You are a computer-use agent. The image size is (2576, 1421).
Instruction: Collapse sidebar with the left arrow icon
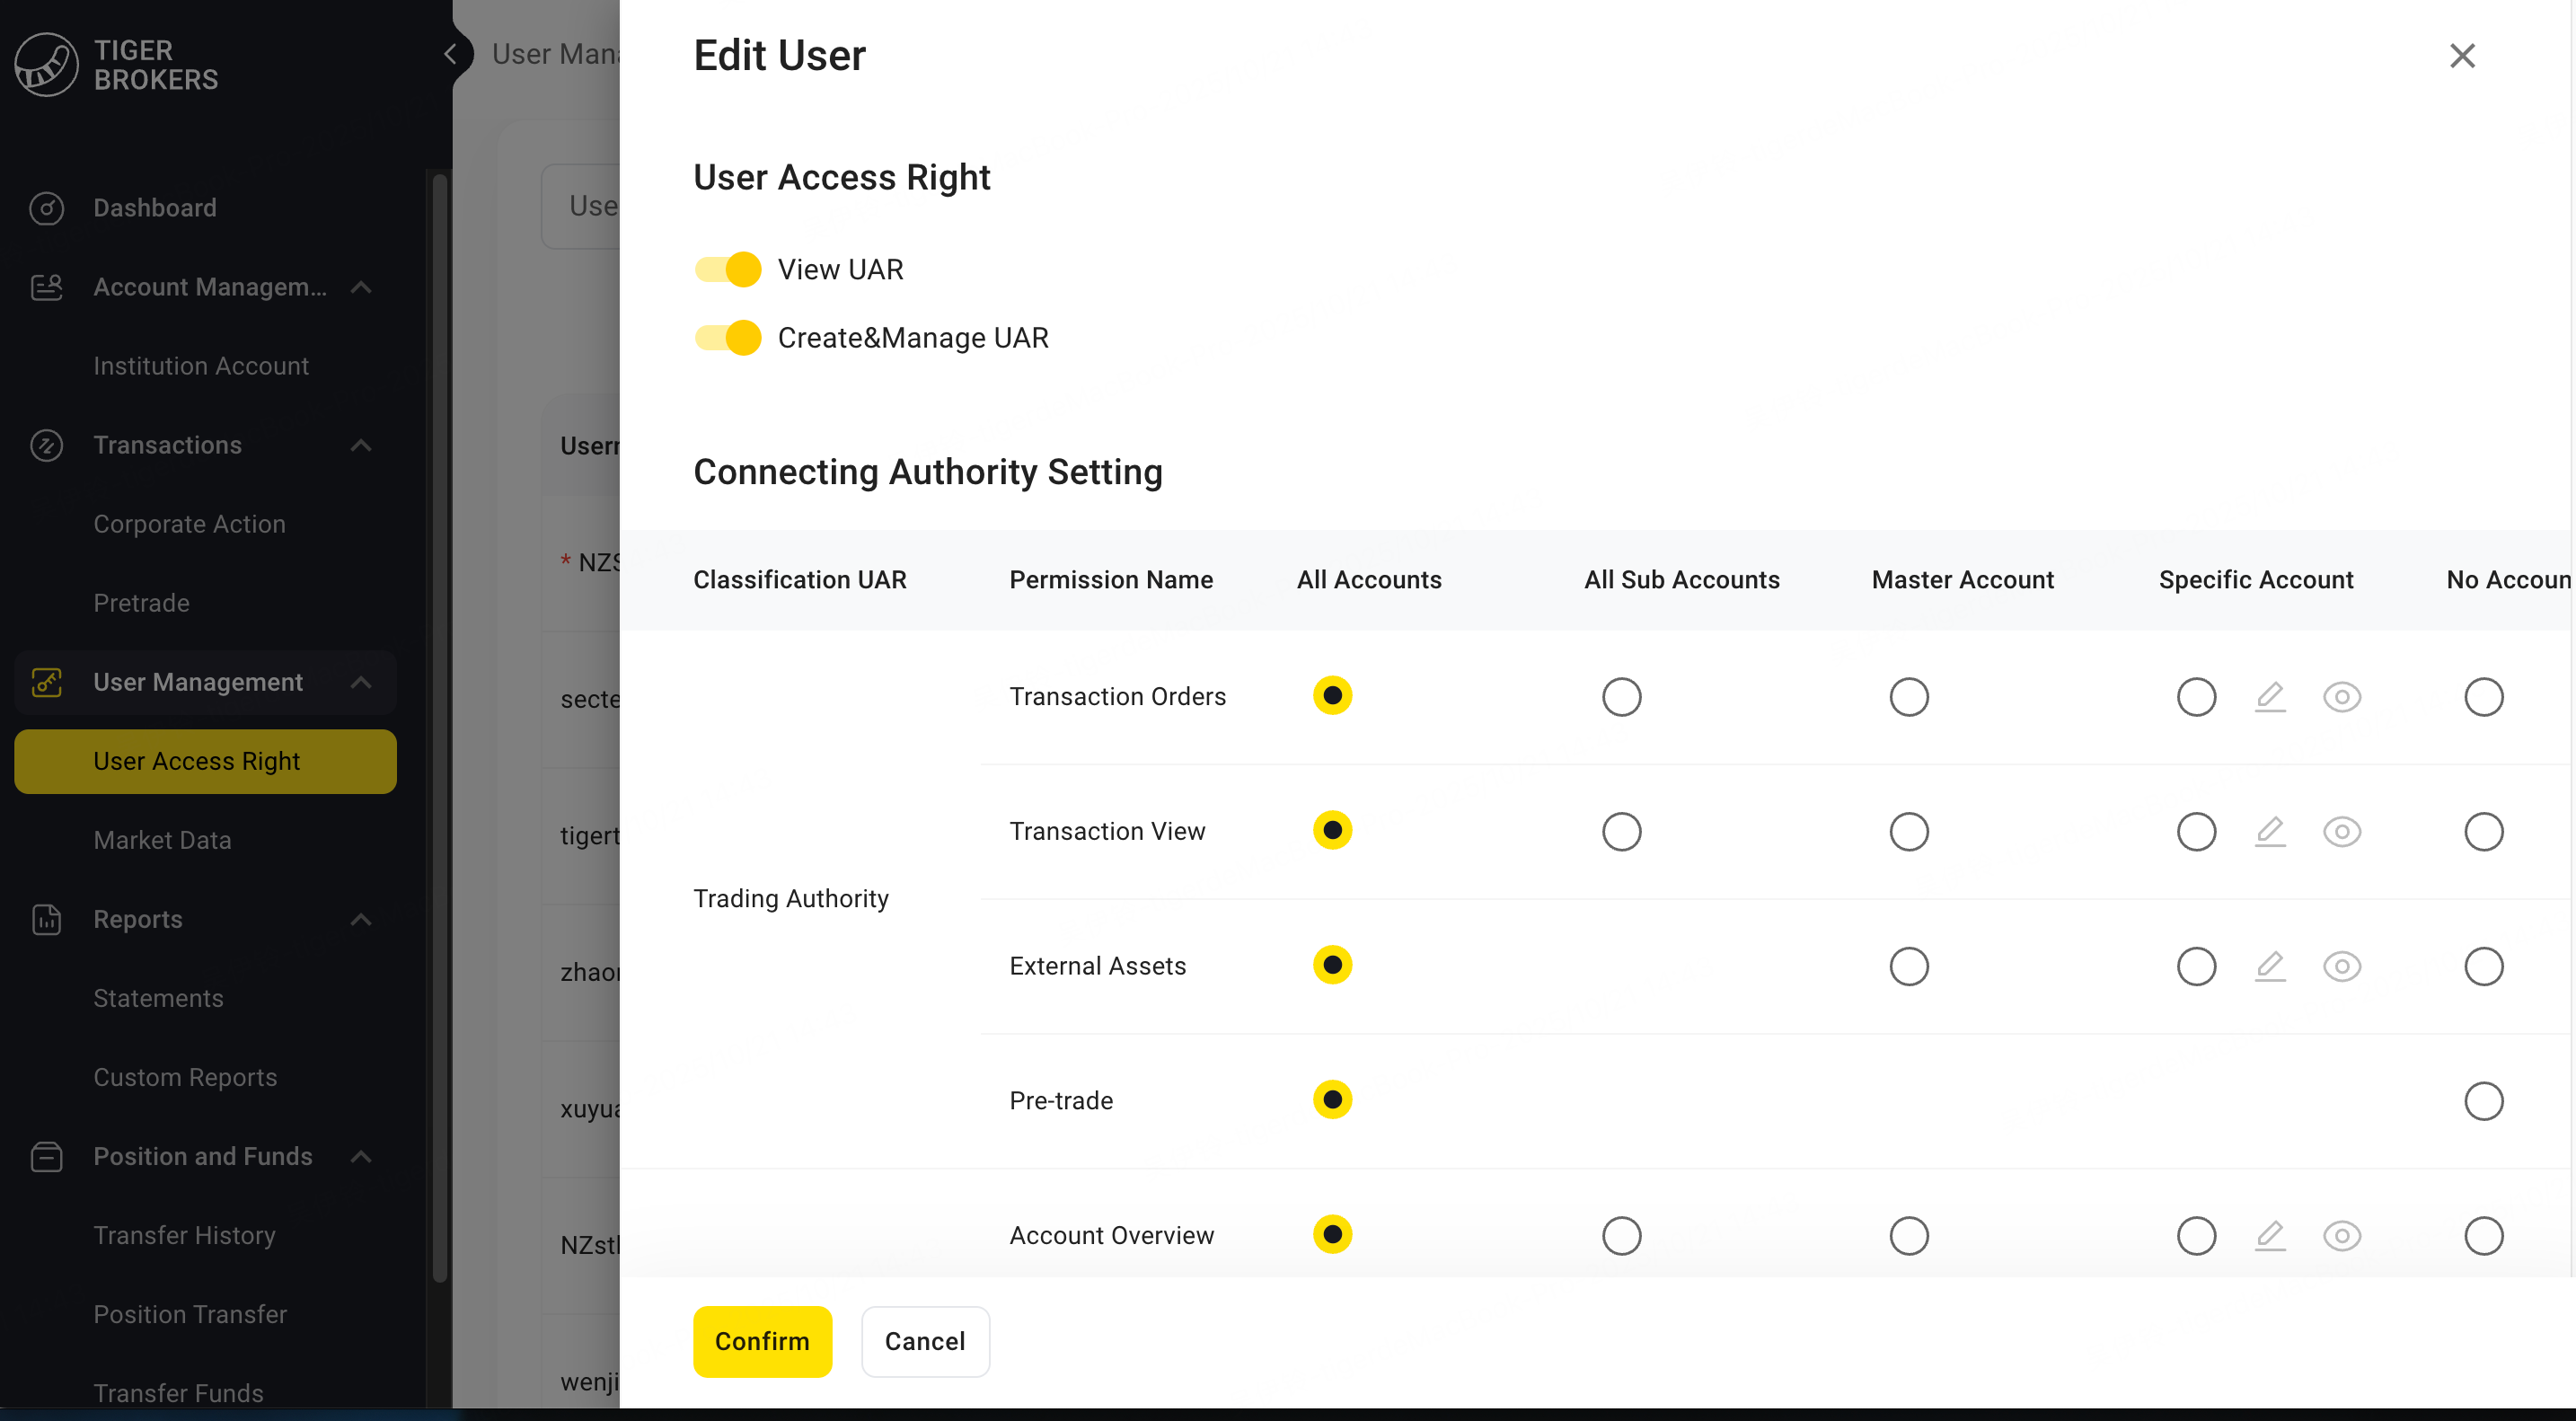tap(451, 54)
